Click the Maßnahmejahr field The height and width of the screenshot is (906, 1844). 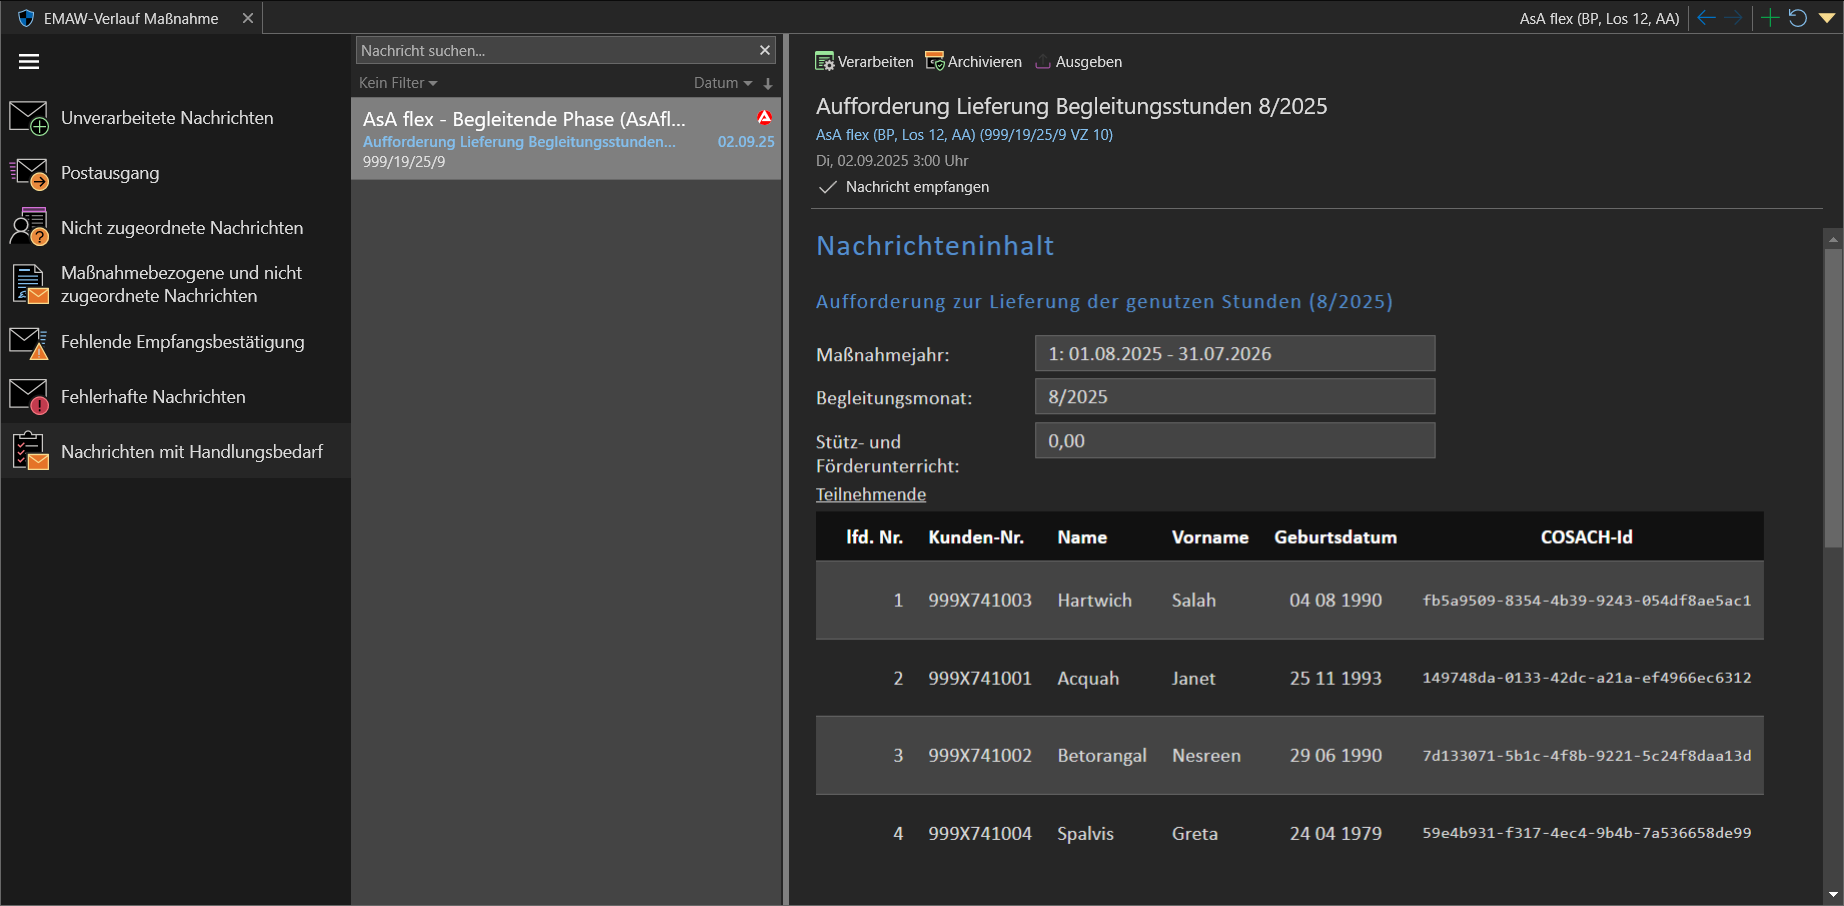point(1235,354)
